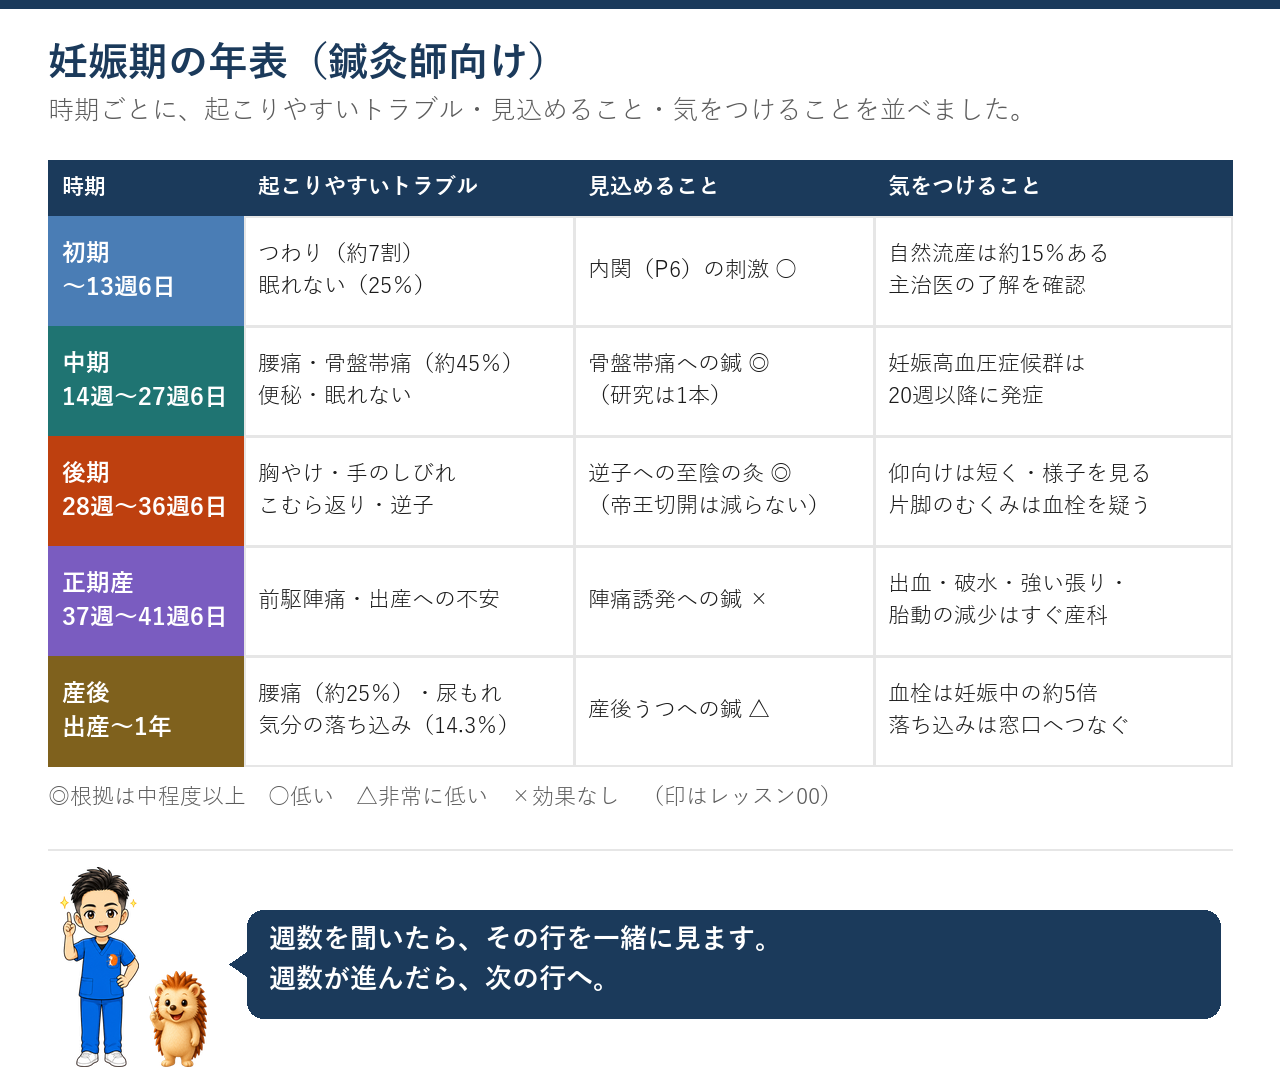Click the brown "産後 出産〜1年" row label

[x=146, y=711]
